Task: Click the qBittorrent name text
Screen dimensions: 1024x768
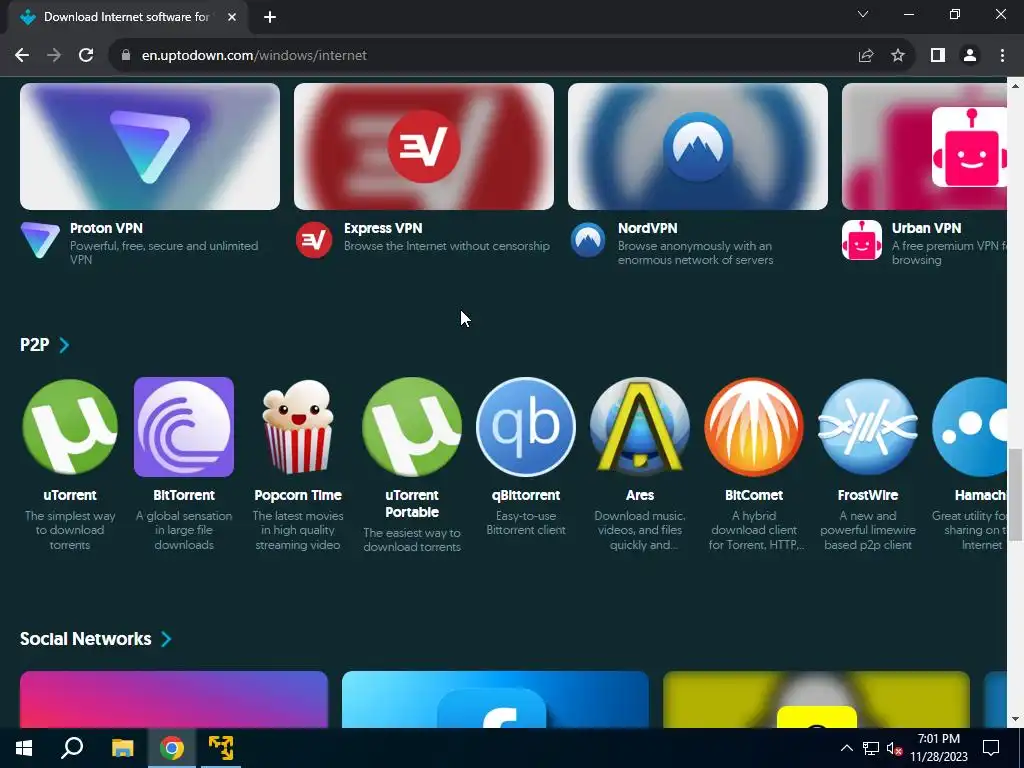Action: (x=526, y=495)
